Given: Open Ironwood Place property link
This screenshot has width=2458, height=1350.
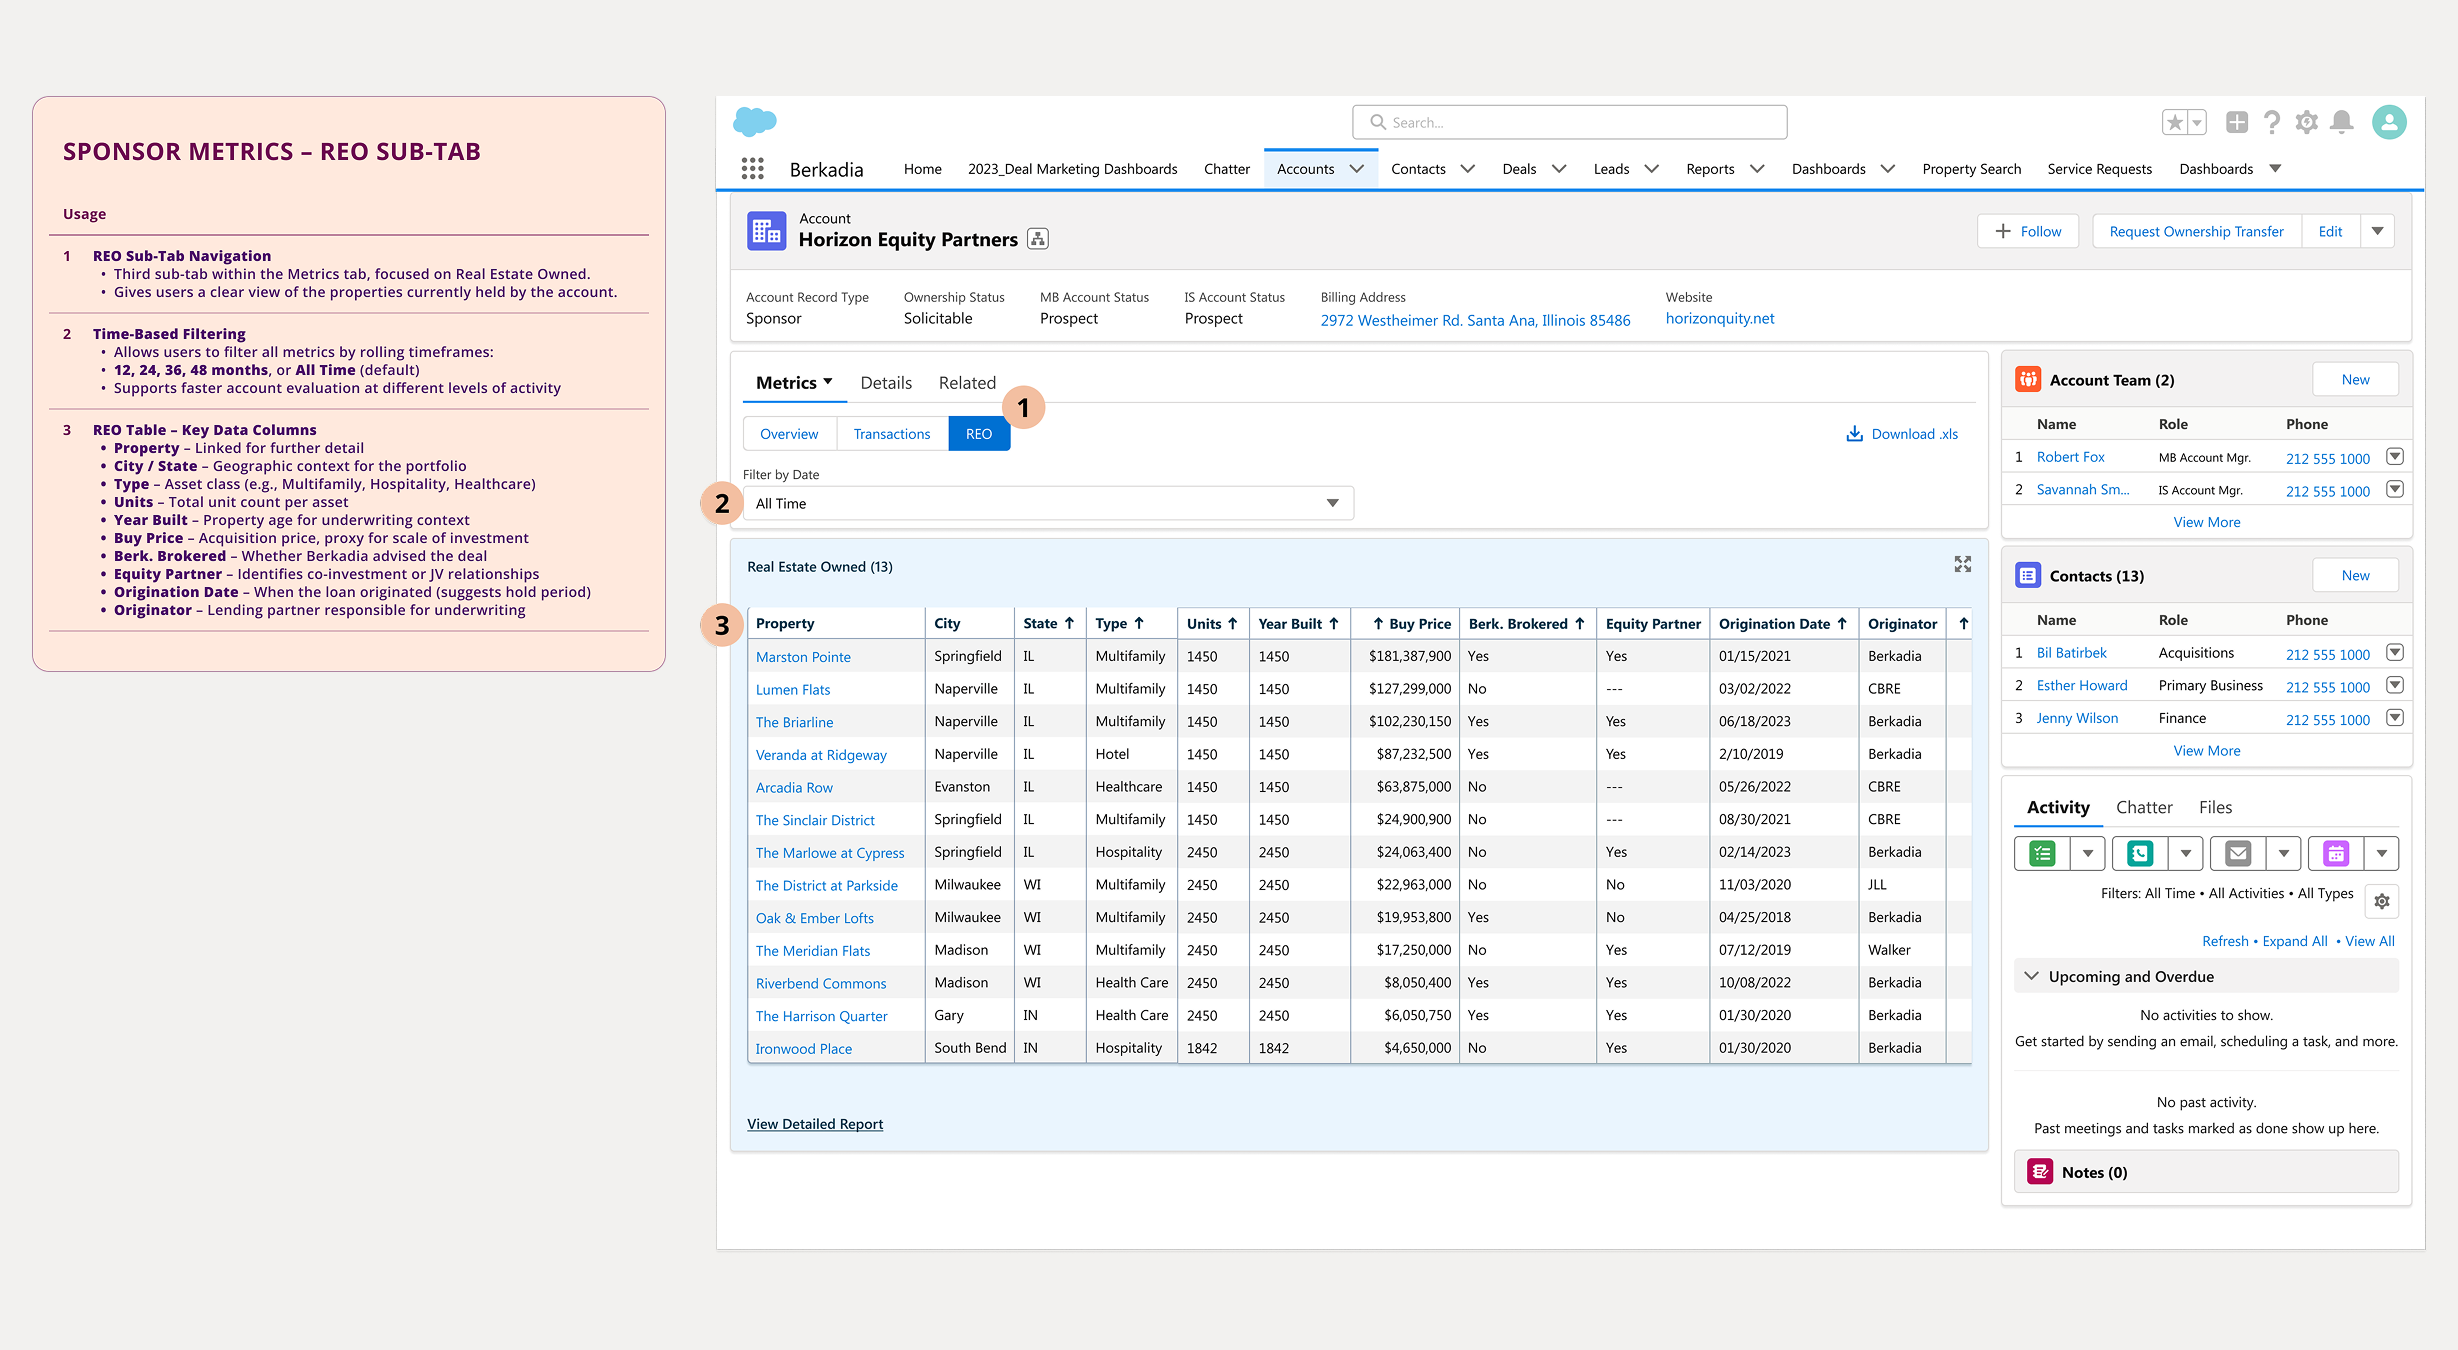Looking at the screenshot, I should coord(804,1049).
